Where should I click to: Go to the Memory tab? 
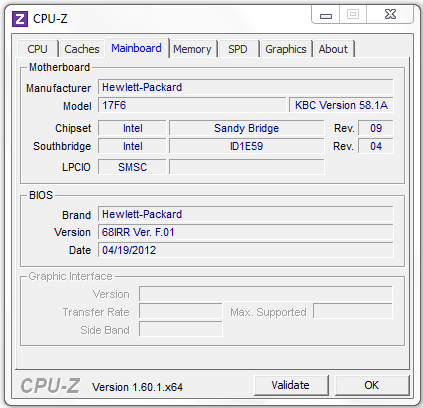click(x=192, y=49)
